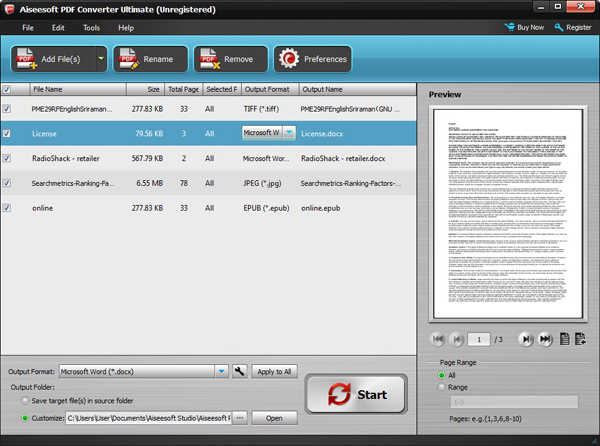
Task: Click the JPEG (*.jpg) output format cell
Action: (x=262, y=183)
